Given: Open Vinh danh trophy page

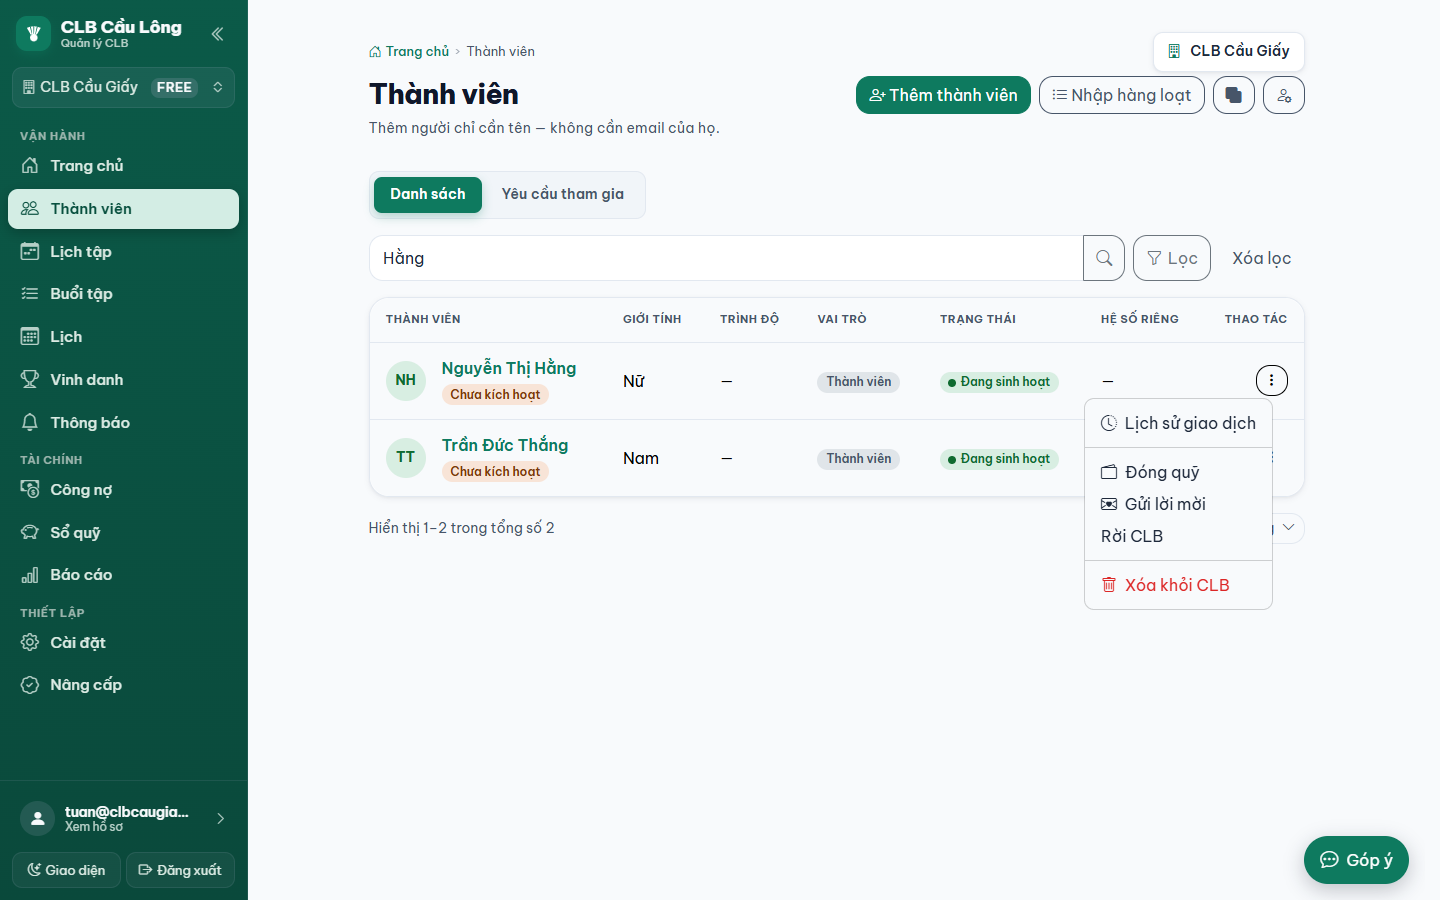Looking at the screenshot, I should pyautogui.click(x=123, y=380).
